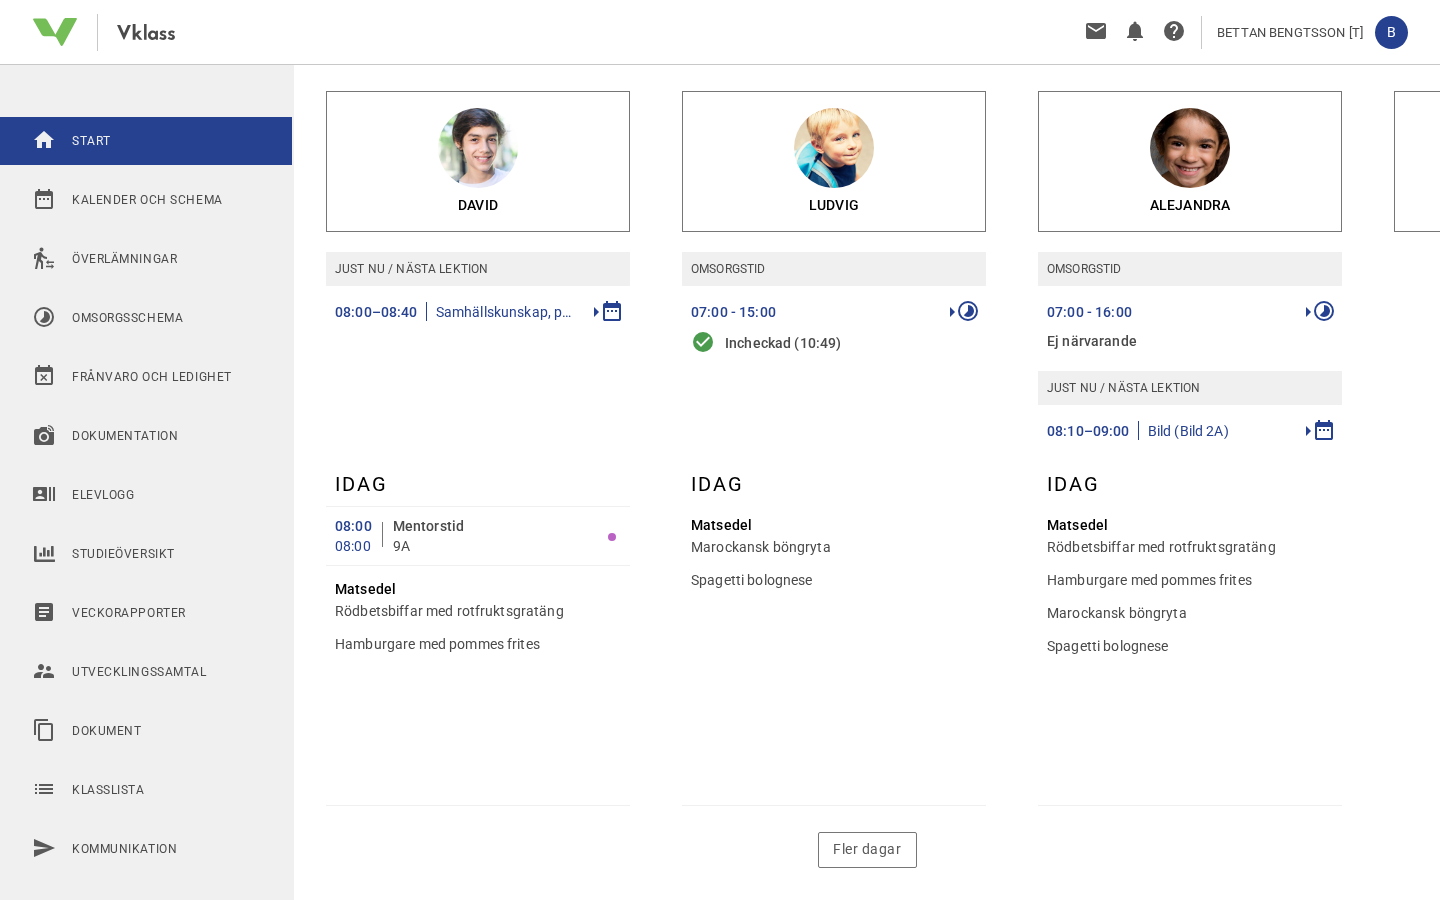Screen dimensions: 1440x900
Task: Click the Dokumentation camera icon
Action: pos(44,435)
